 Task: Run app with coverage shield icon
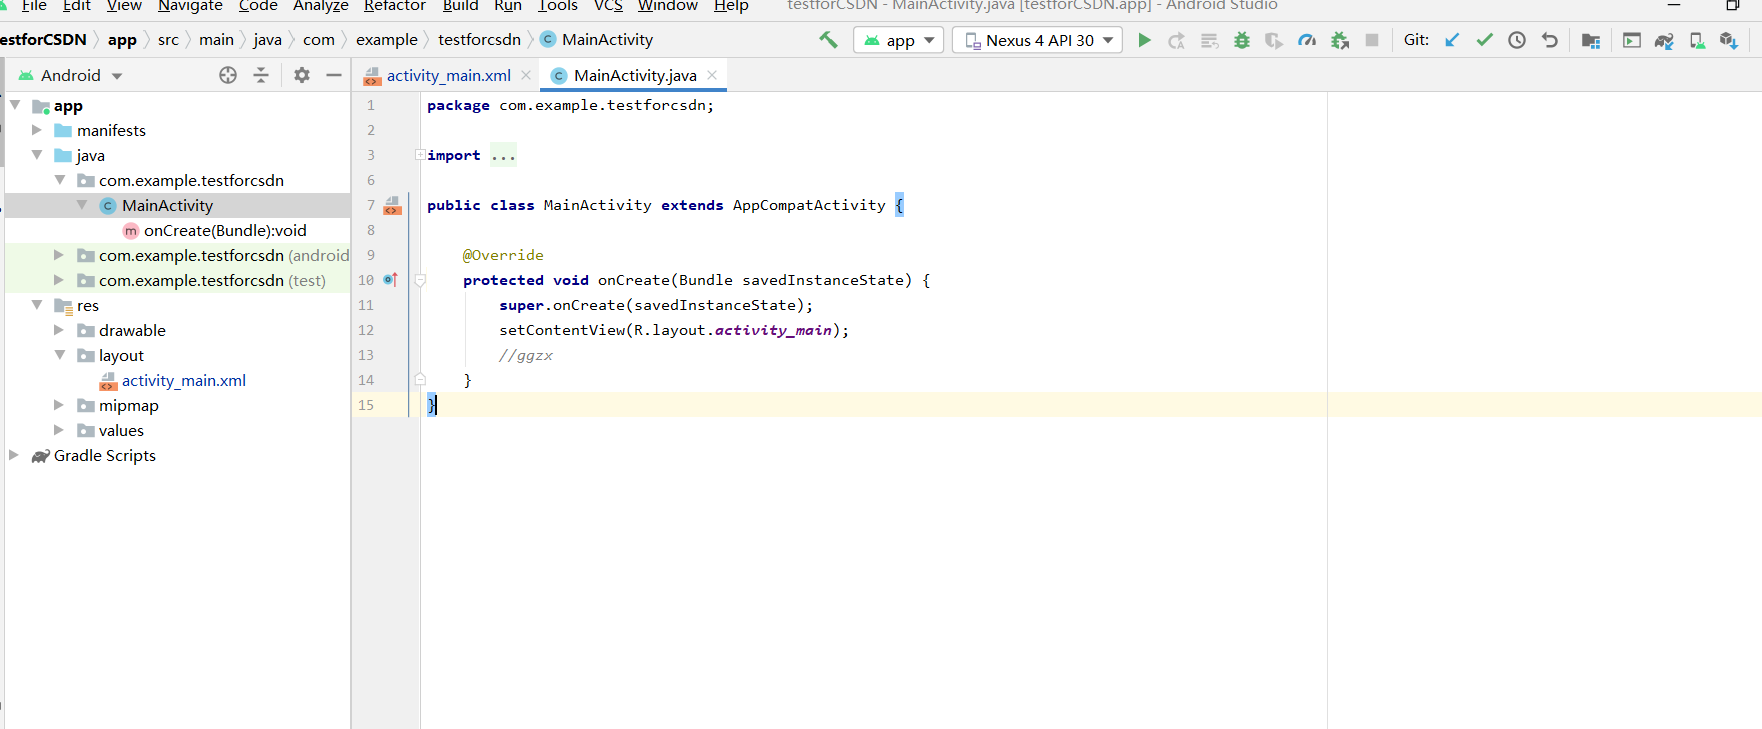click(x=1274, y=40)
